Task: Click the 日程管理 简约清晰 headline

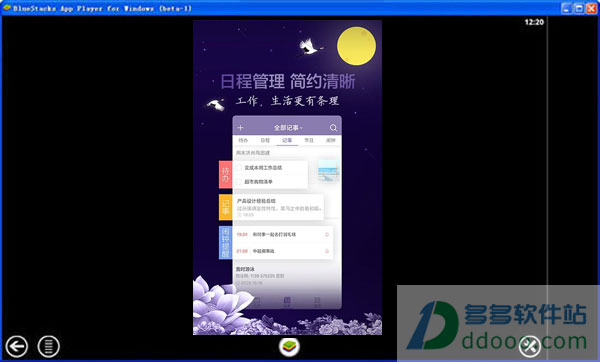Action: tap(288, 81)
